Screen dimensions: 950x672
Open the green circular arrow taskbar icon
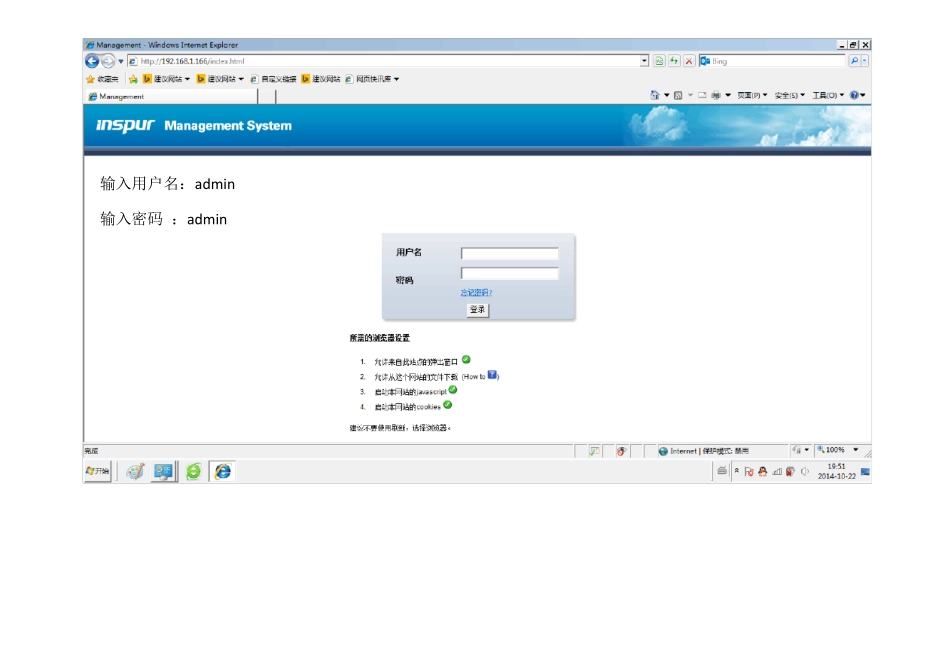[193, 471]
